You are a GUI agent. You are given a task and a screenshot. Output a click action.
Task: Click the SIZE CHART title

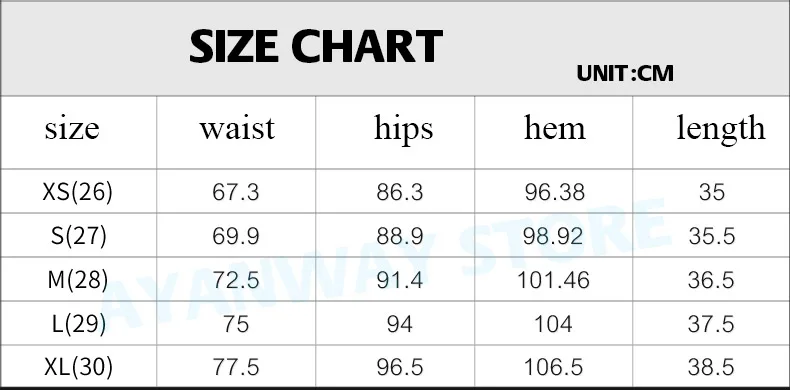[x=316, y=46]
